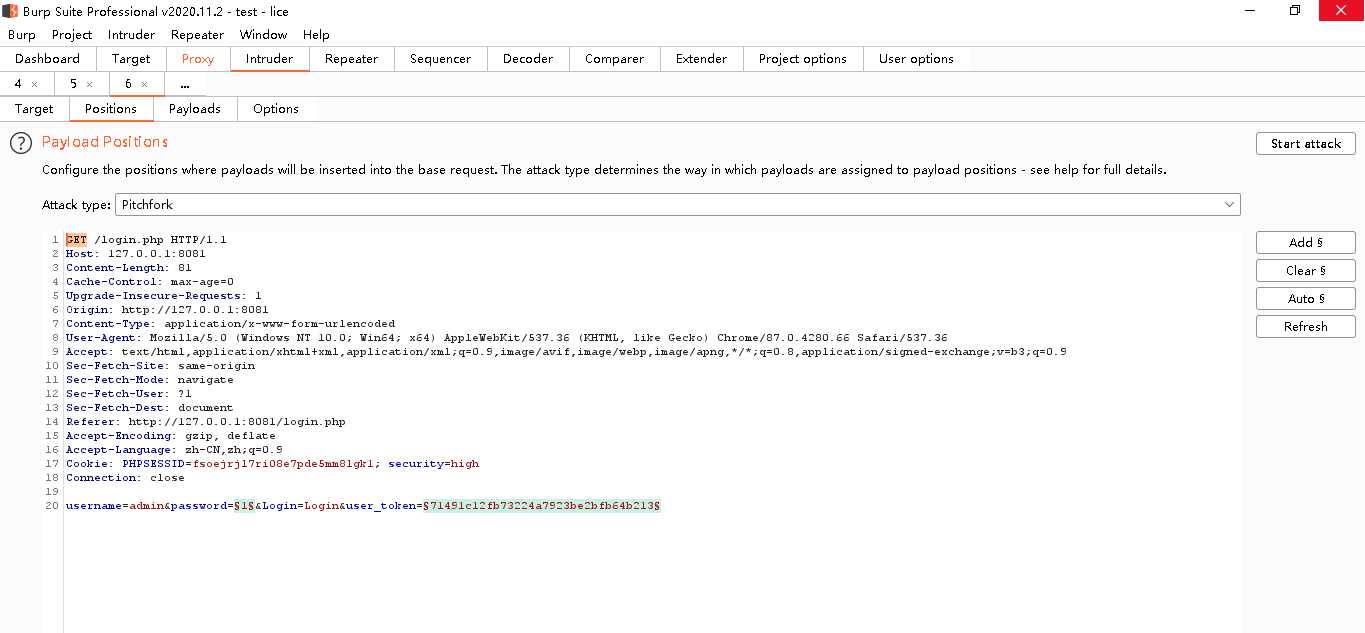This screenshot has width=1365, height=633.
Task: Select the Positions sub-tab
Action: (x=110, y=109)
